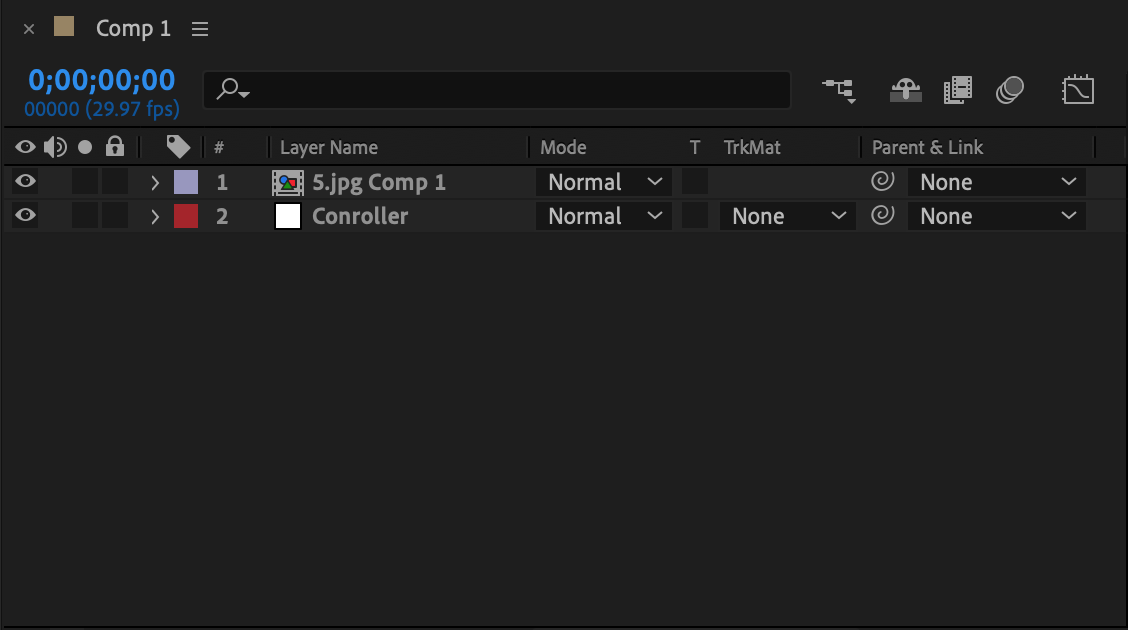
Task: Open blending Mode dropdown for Conroller
Action: pos(604,216)
